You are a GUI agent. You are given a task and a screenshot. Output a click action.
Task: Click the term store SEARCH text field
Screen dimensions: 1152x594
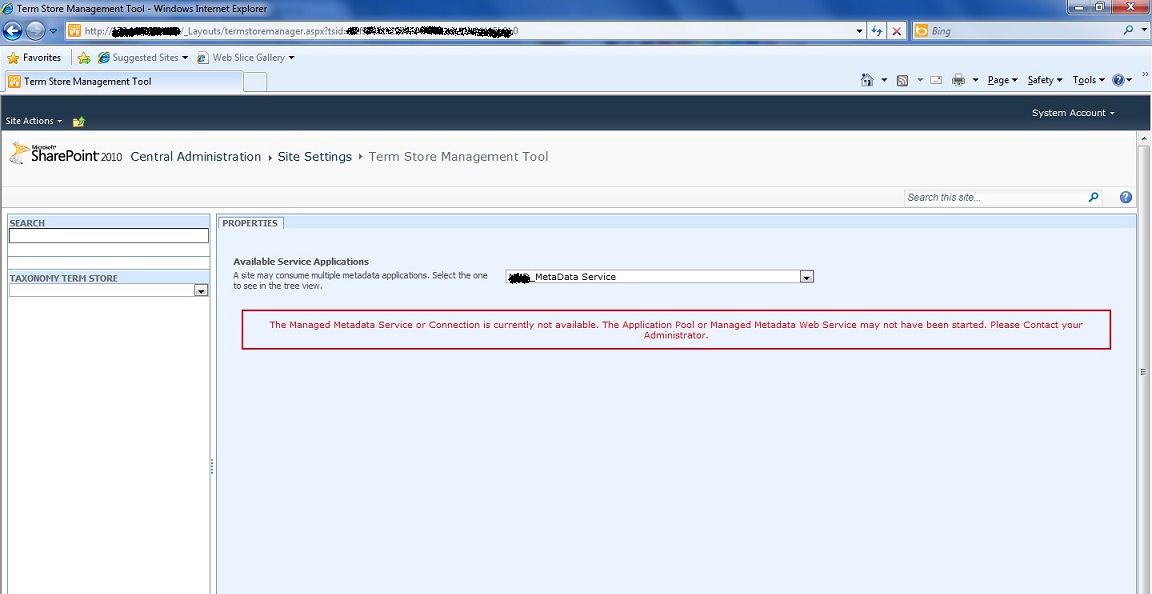[x=109, y=236]
